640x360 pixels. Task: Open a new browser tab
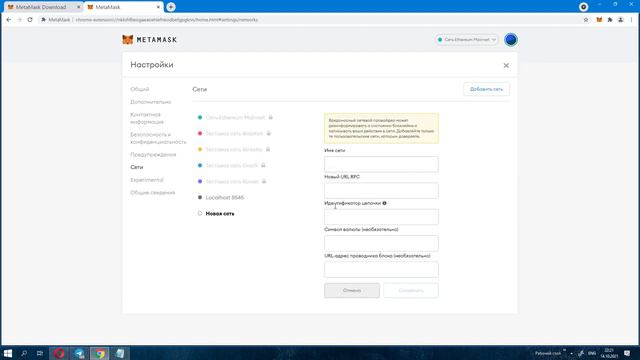click(171, 7)
